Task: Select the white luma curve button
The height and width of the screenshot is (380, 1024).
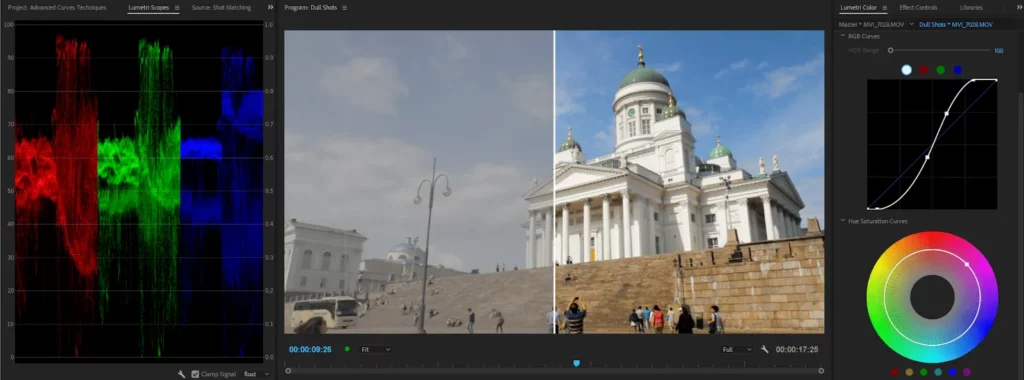Action: click(x=906, y=70)
